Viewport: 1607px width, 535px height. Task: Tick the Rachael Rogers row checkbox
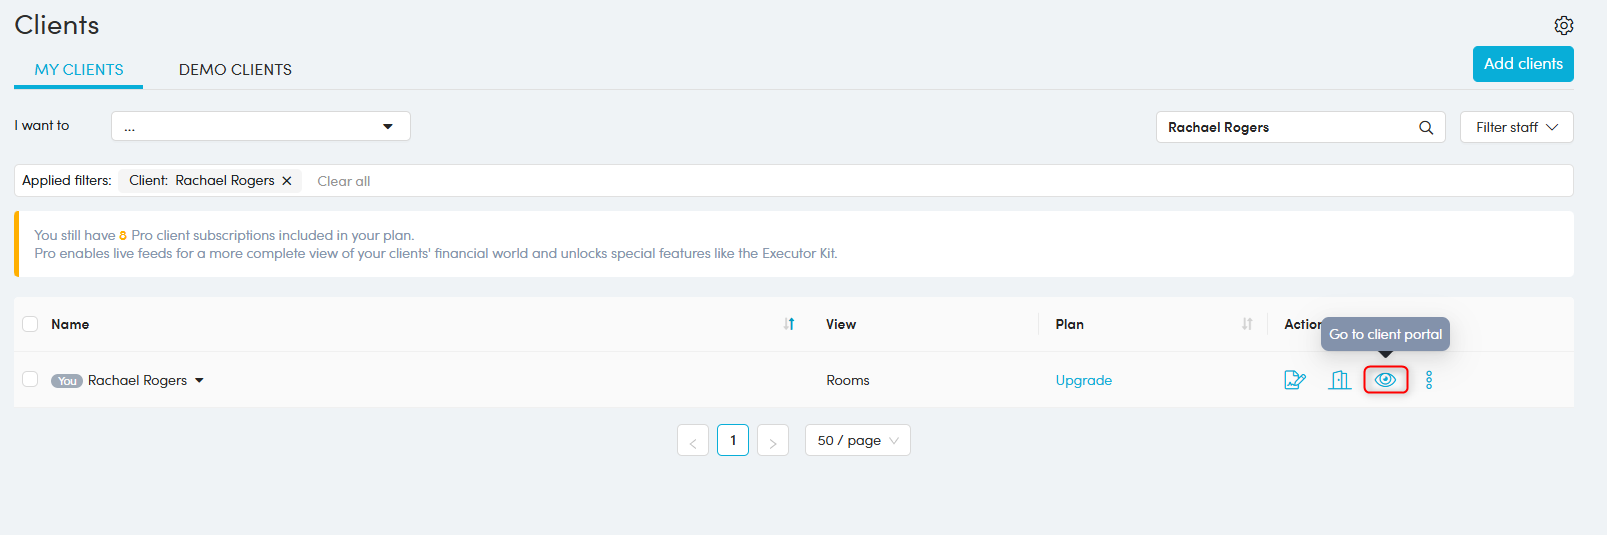tap(30, 380)
